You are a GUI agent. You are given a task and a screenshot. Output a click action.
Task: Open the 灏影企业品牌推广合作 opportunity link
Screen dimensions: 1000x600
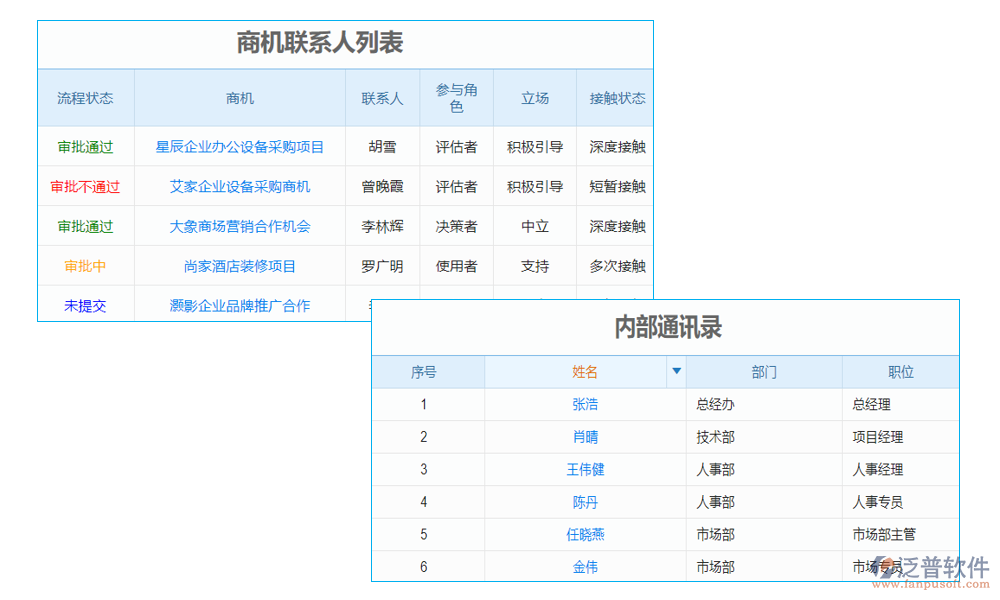[x=240, y=305]
